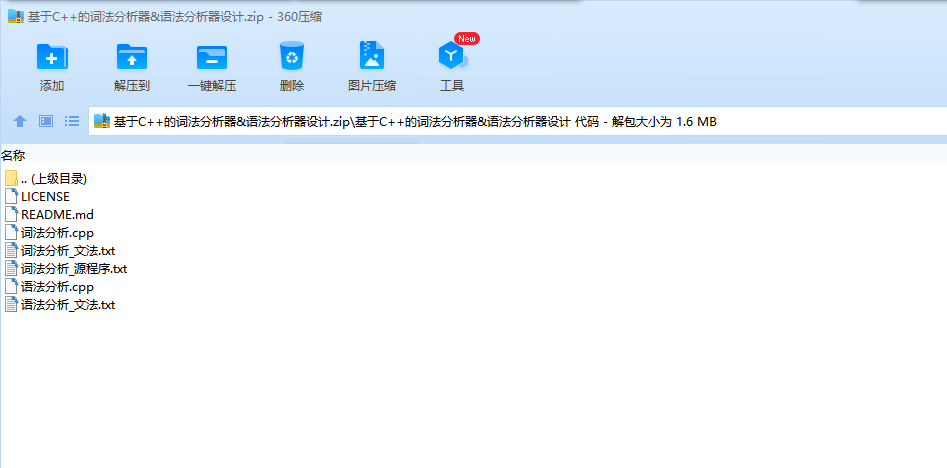947x468 pixels.
Task: Click the text file icon beside 语法分析_文法.txt
Action: 11,305
